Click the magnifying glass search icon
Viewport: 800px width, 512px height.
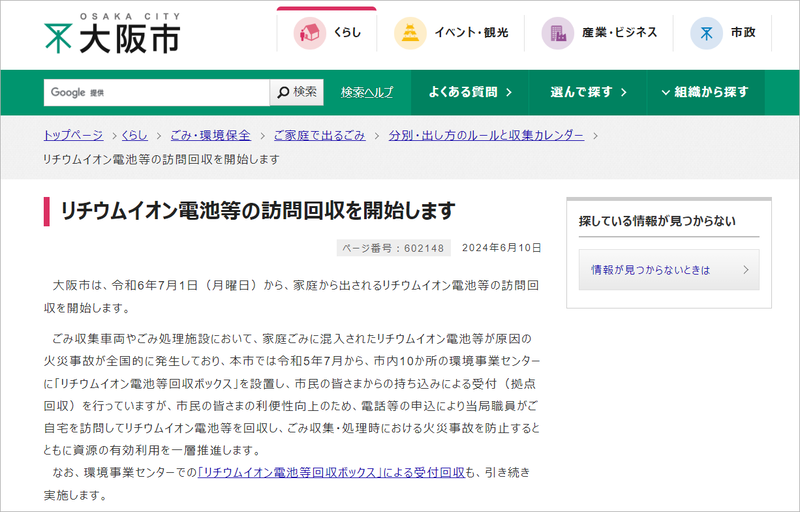pos(283,92)
